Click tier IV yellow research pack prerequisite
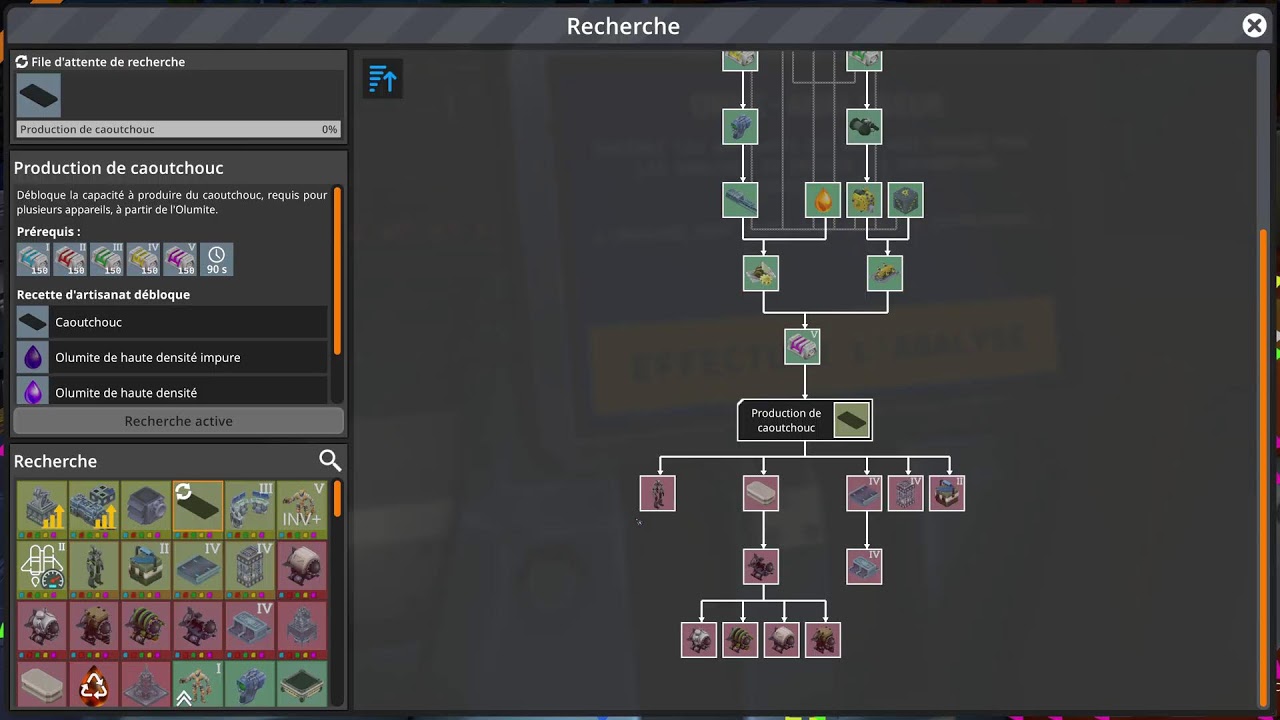This screenshot has width=1280, height=720. [x=144, y=260]
